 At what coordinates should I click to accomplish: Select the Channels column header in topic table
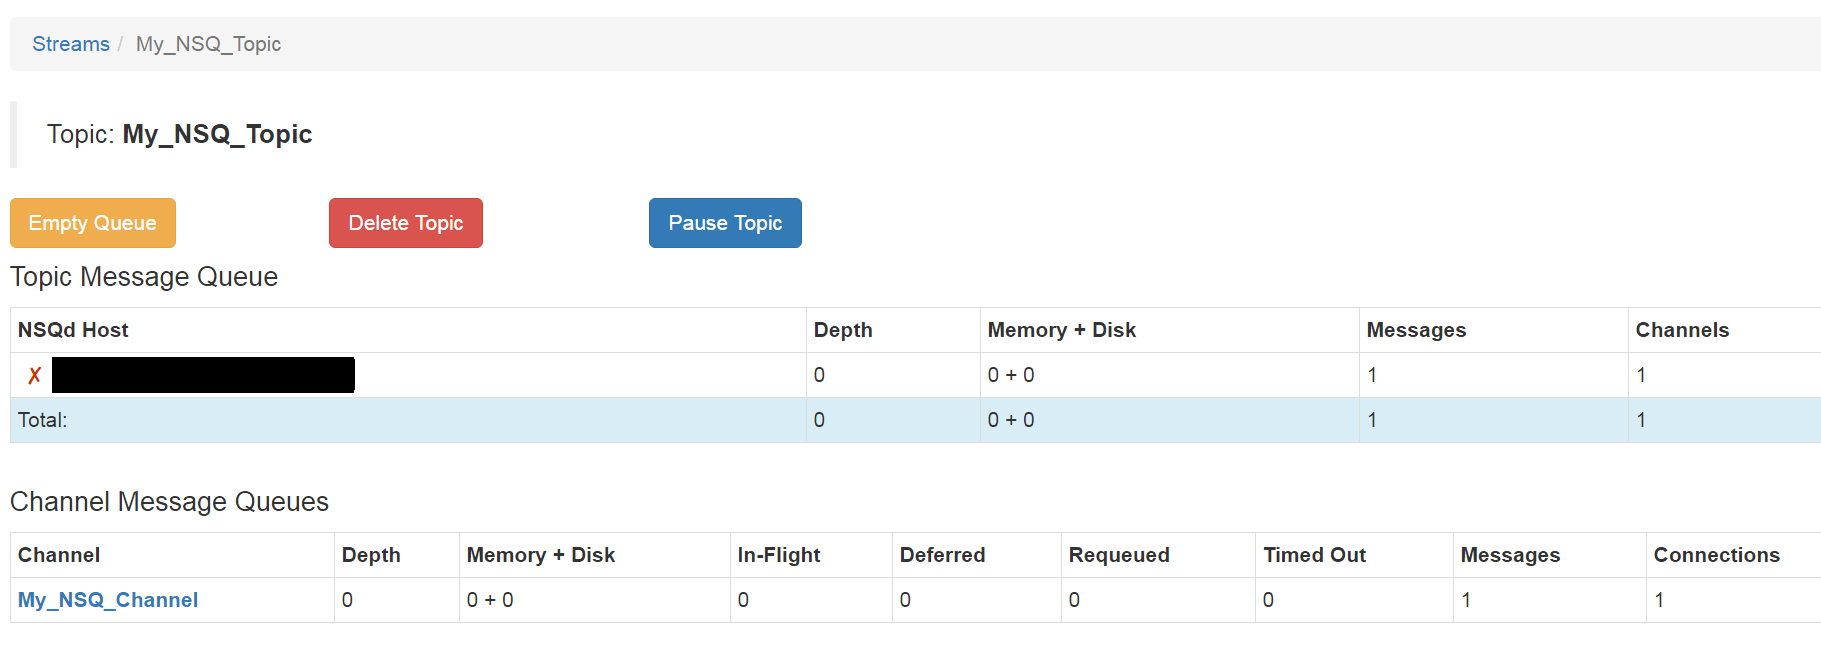coord(1682,330)
